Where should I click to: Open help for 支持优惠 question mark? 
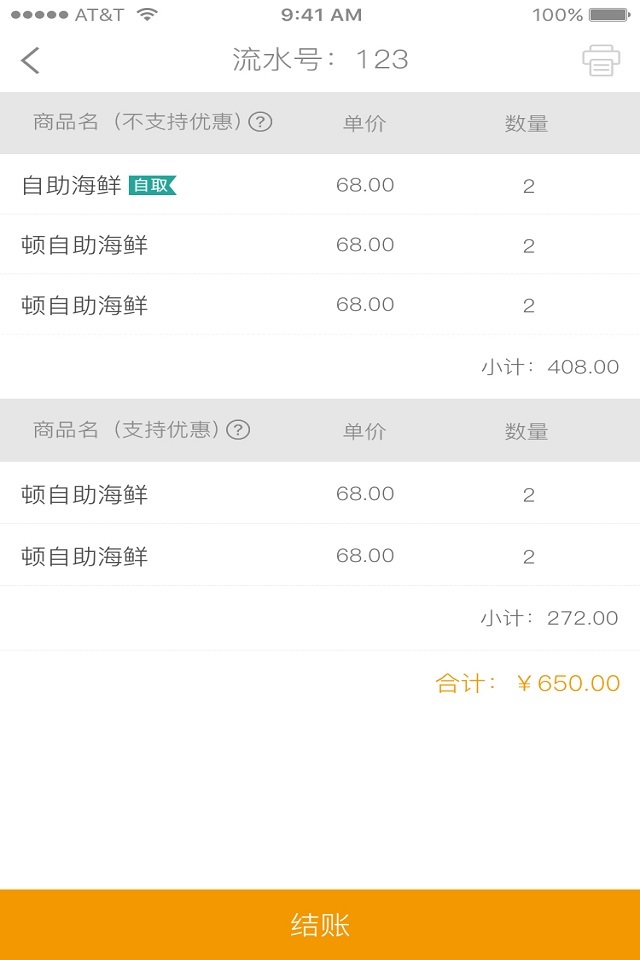click(238, 430)
